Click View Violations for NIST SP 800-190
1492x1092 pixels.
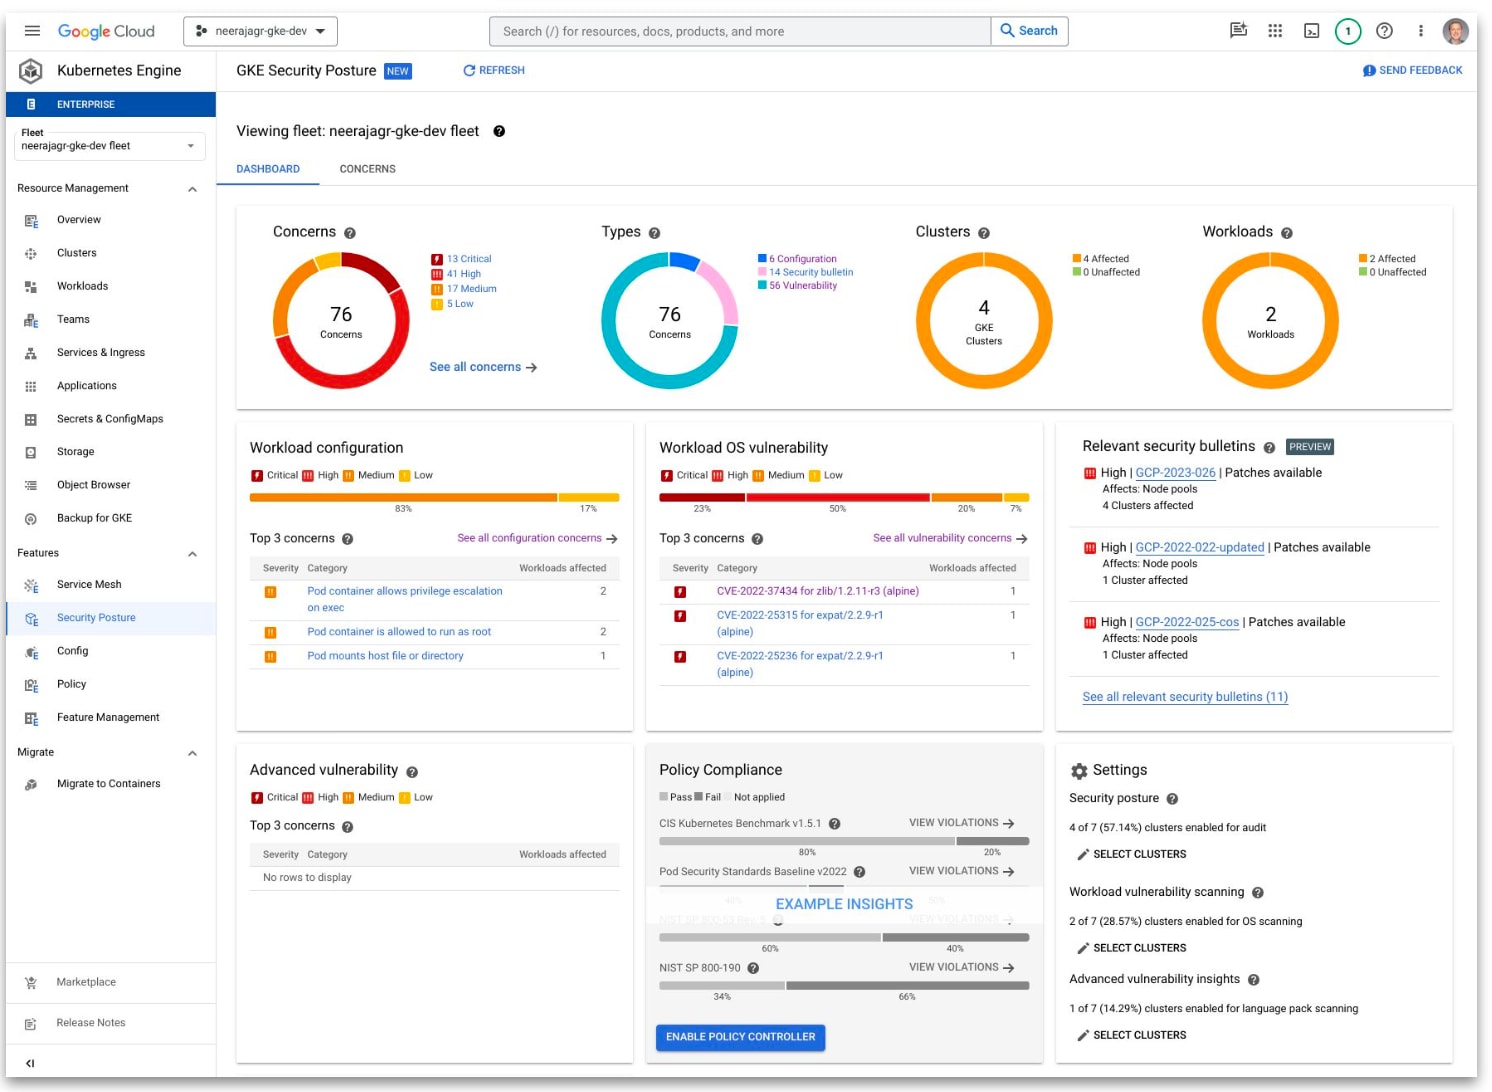(961, 967)
